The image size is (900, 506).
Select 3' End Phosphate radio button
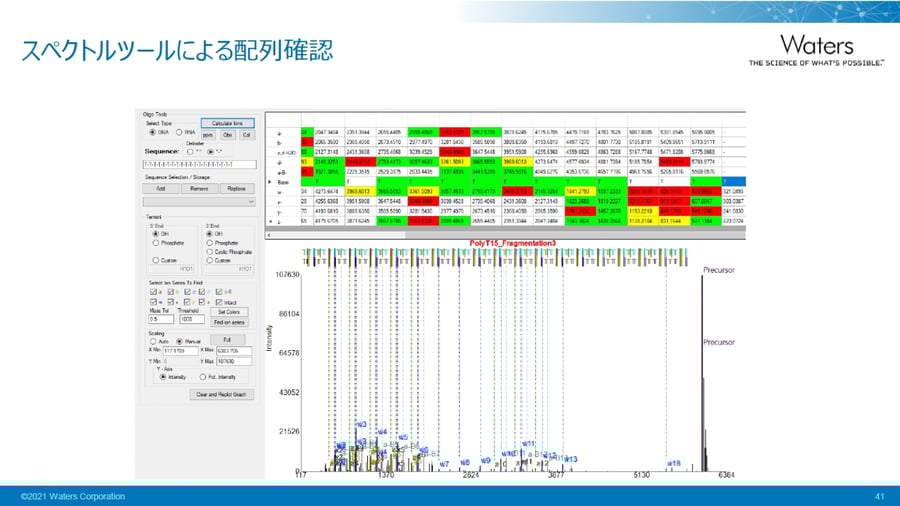(x=210, y=243)
